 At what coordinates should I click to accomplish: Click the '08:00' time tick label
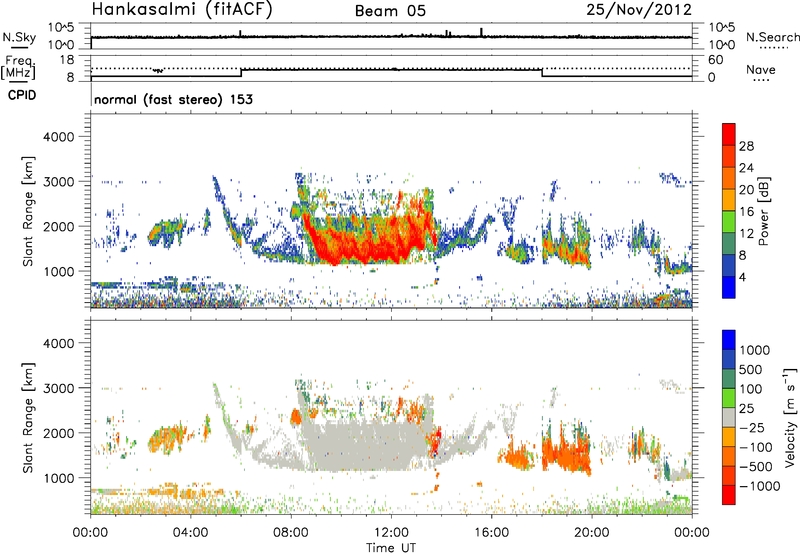[291, 533]
